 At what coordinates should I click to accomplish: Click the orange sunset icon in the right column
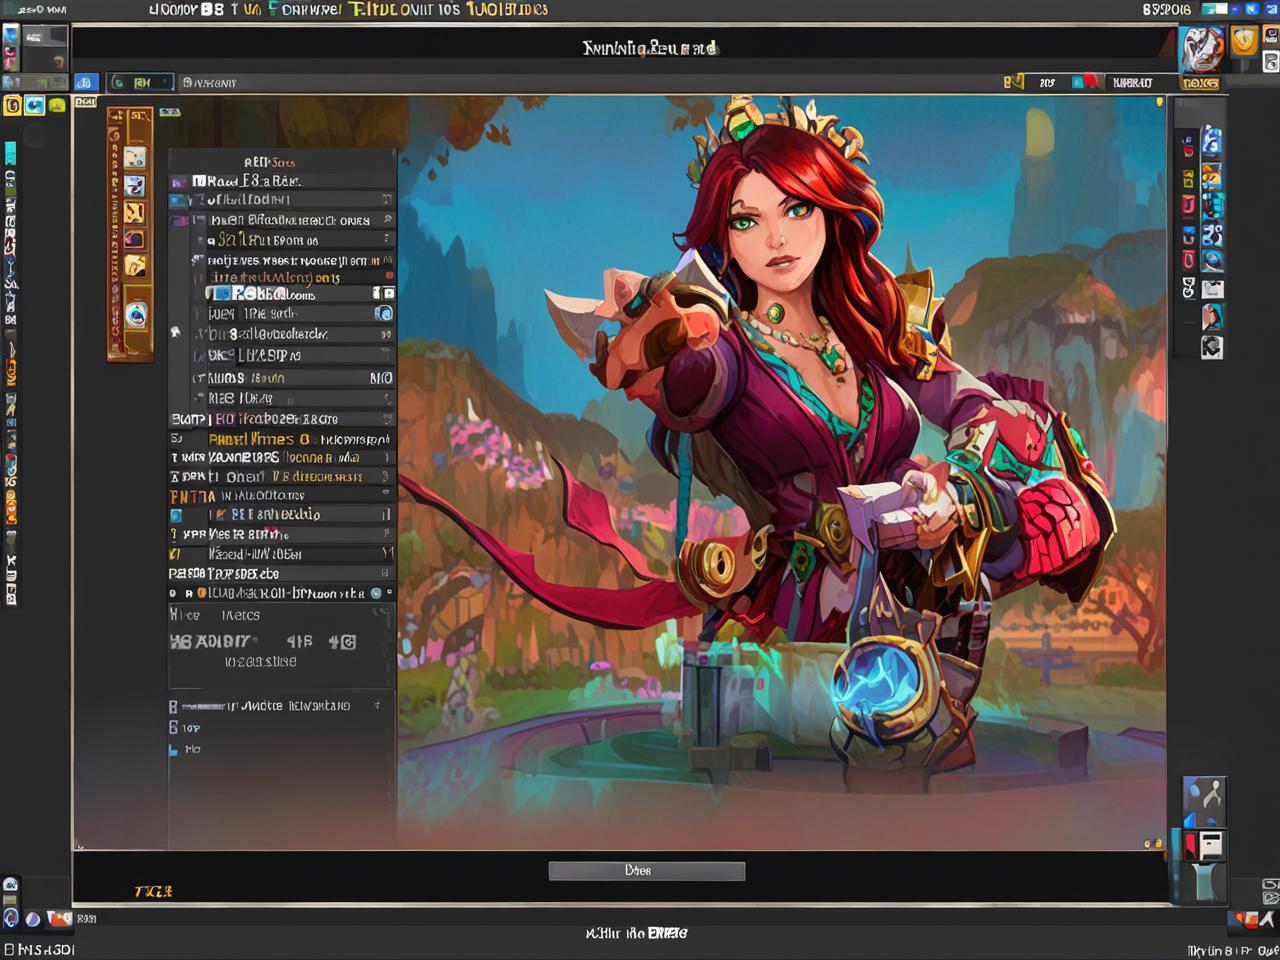tap(1211, 180)
